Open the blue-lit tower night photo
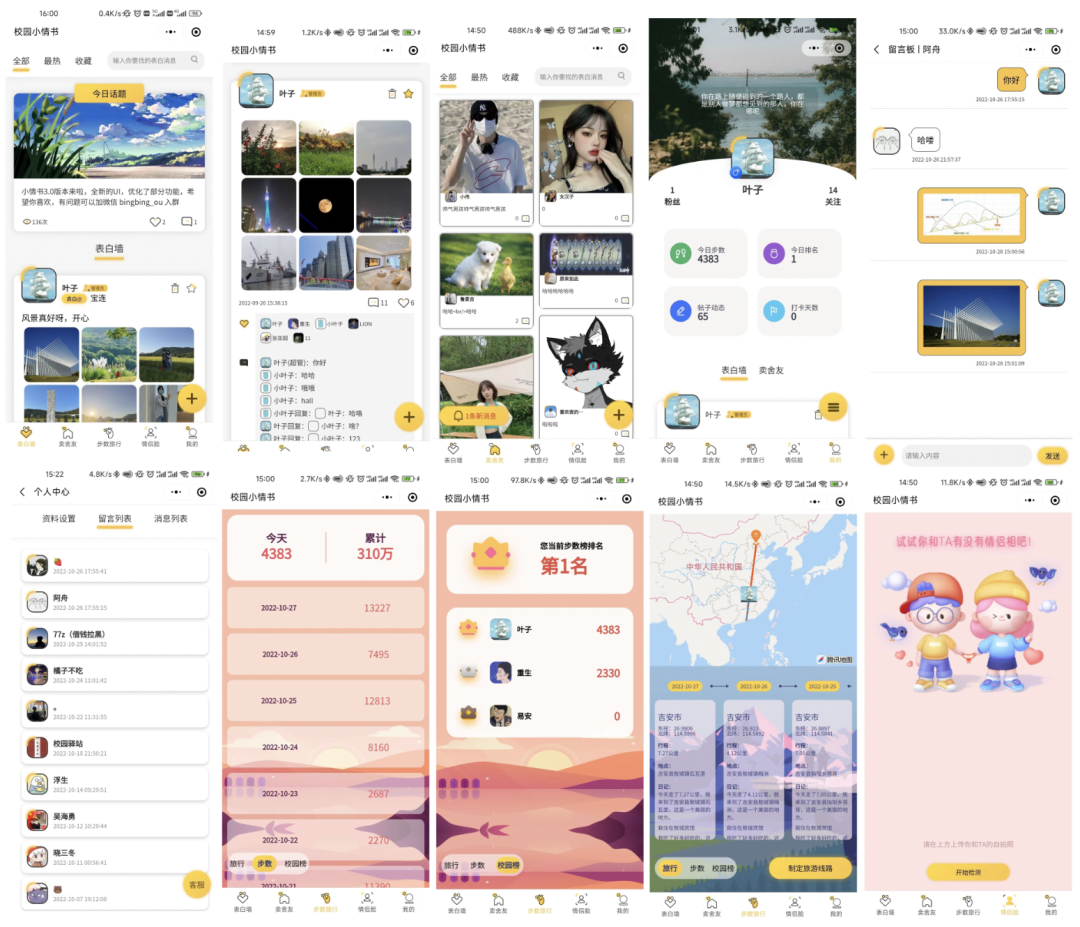Viewport: 1080px width, 927px height. coord(269,205)
